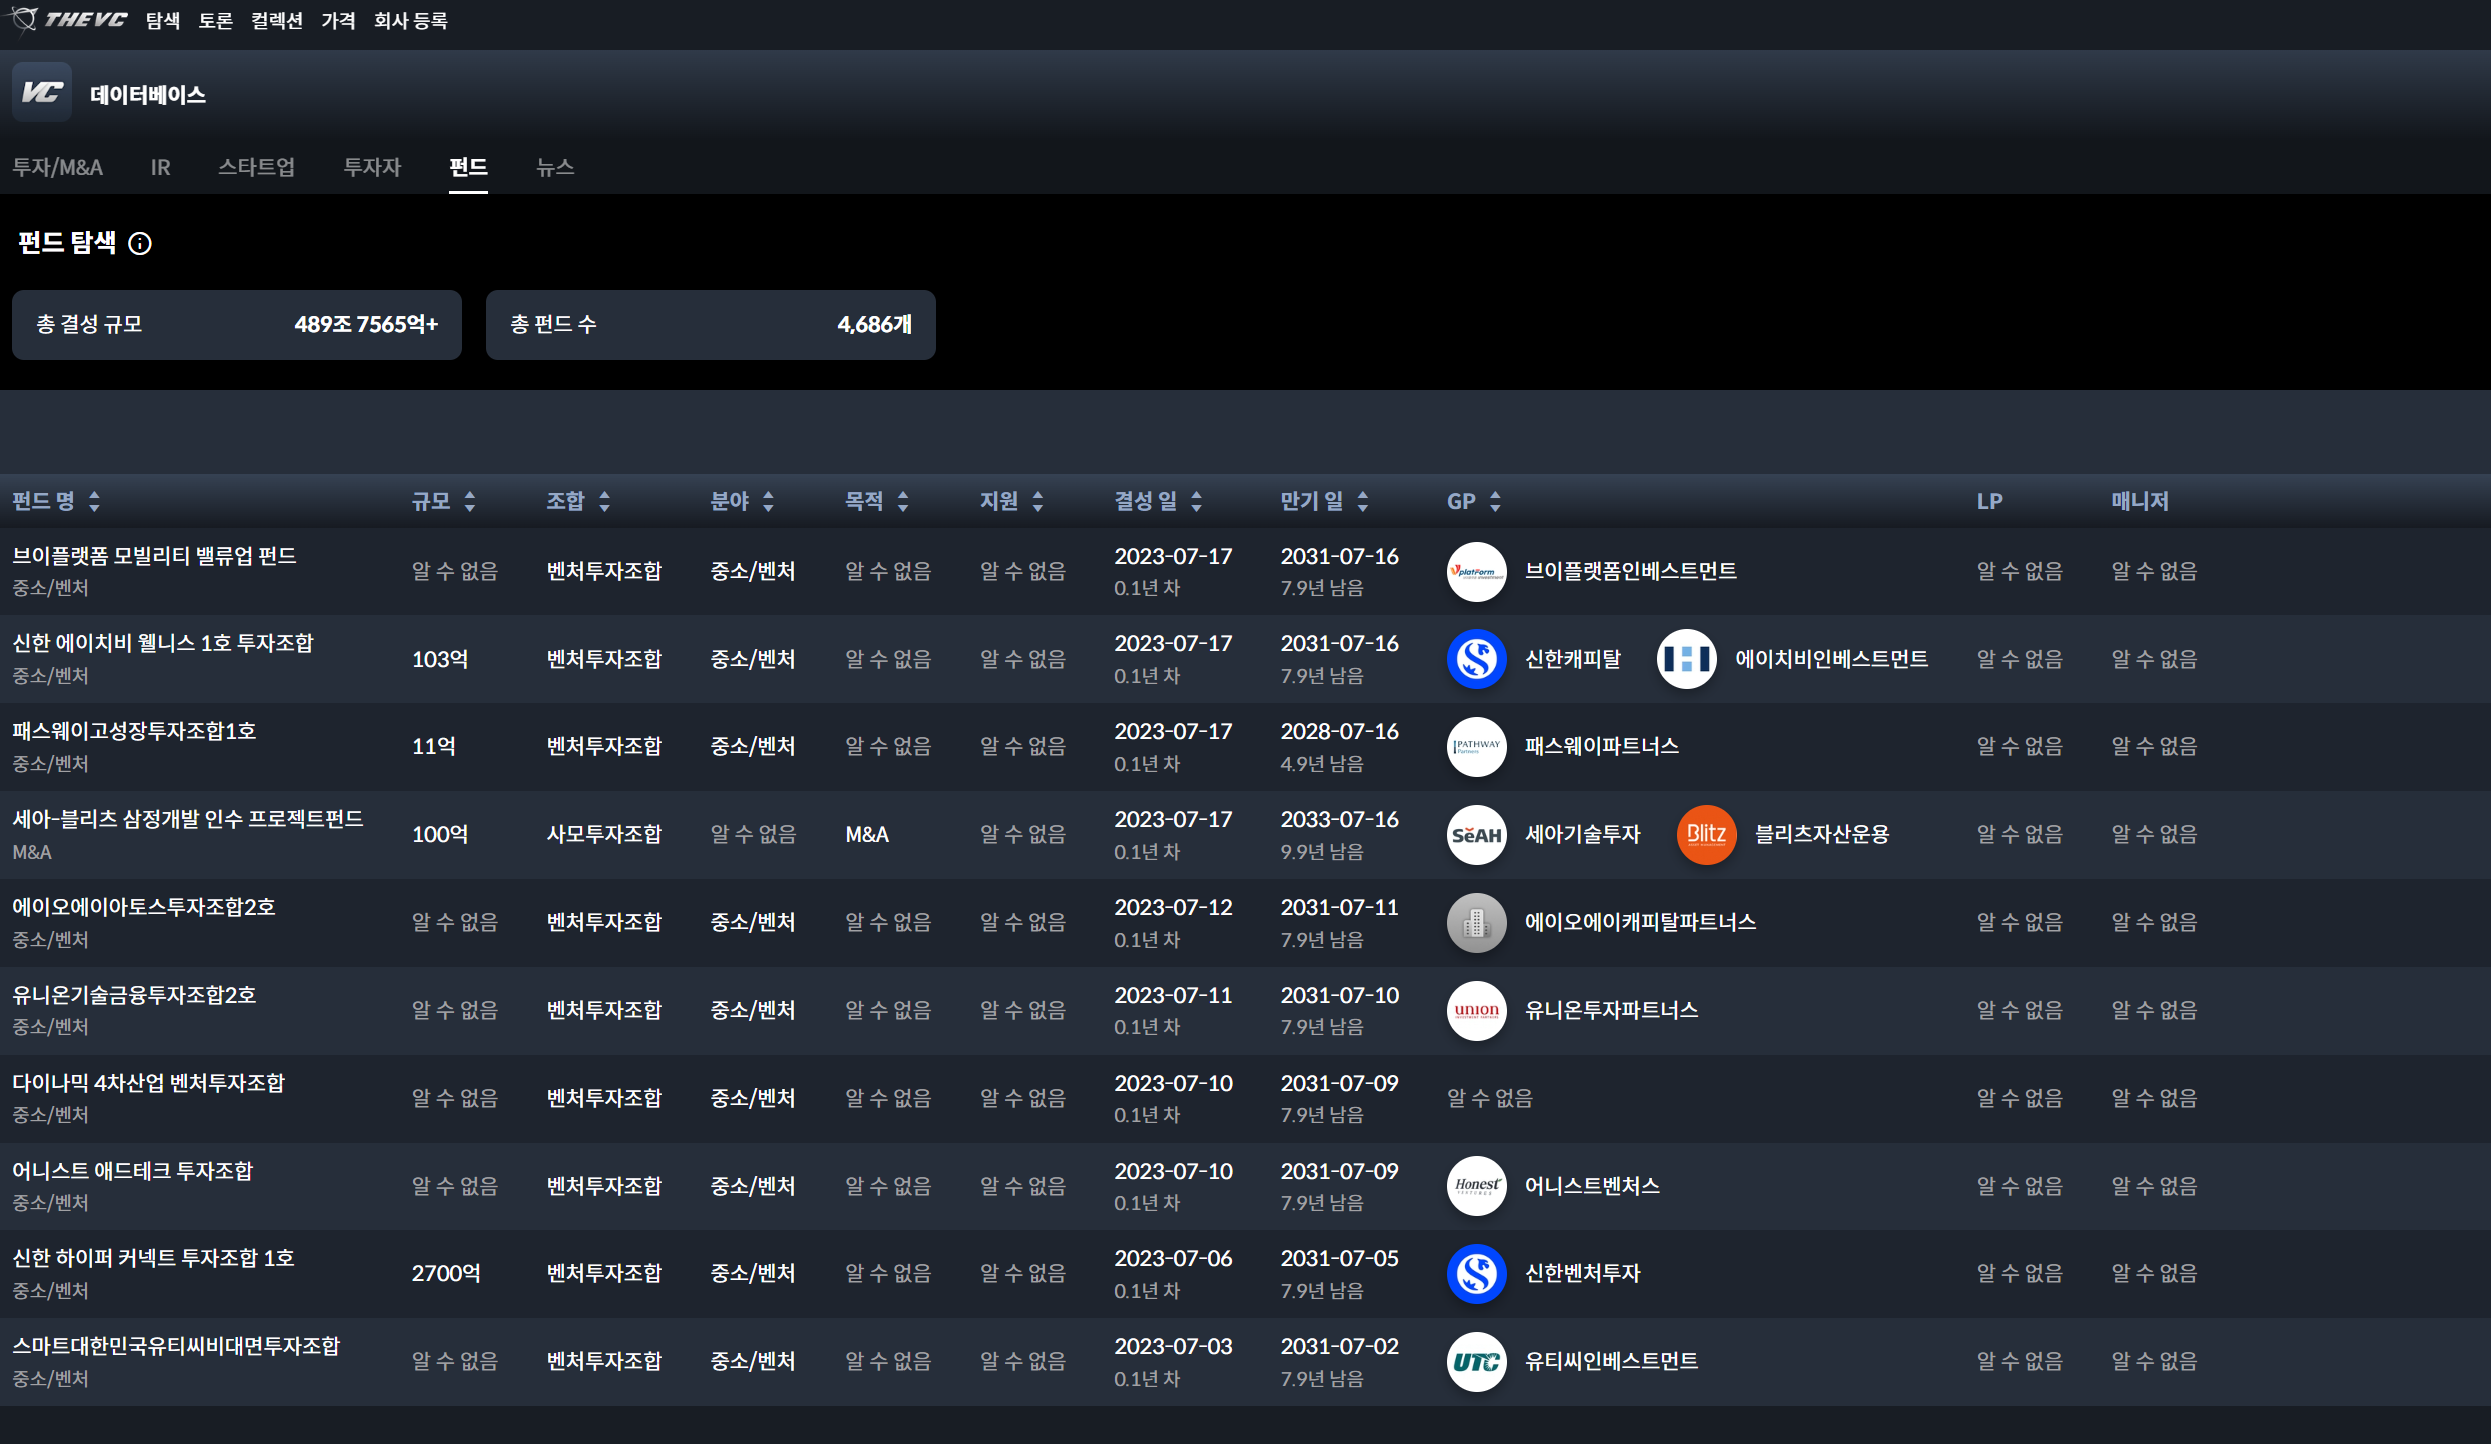Click the VC 데이터베이스 square logo
This screenshot has width=2491, height=1444.
tap(42, 93)
